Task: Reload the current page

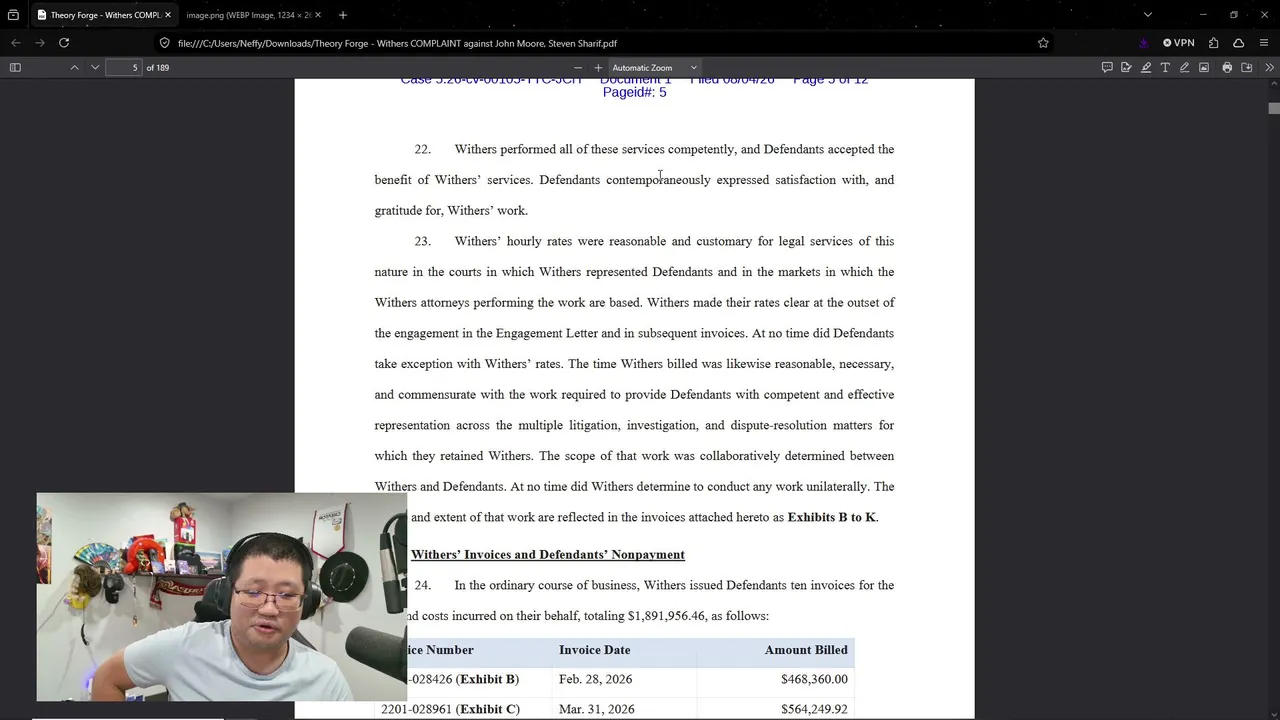Action: (64, 43)
